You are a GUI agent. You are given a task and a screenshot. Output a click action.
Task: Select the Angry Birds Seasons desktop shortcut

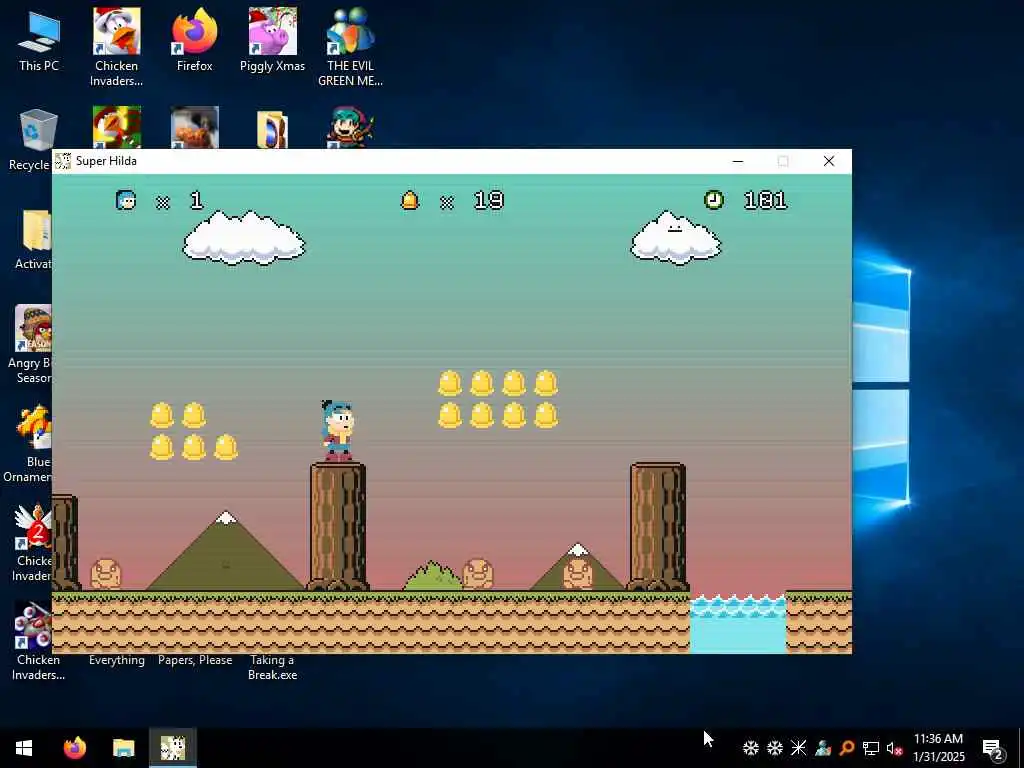pos(31,345)
